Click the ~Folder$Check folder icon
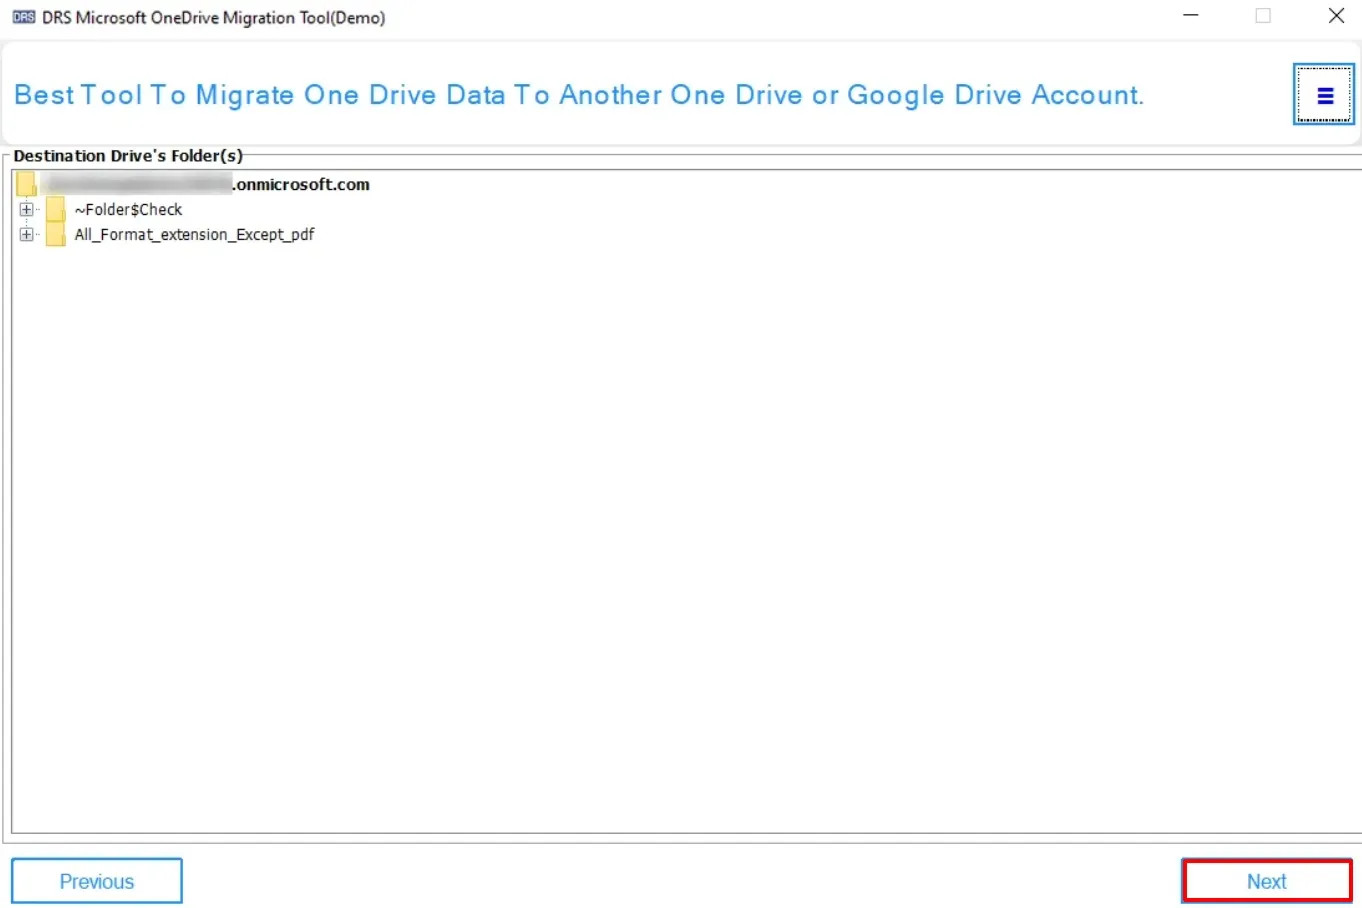 pos(56,210)
